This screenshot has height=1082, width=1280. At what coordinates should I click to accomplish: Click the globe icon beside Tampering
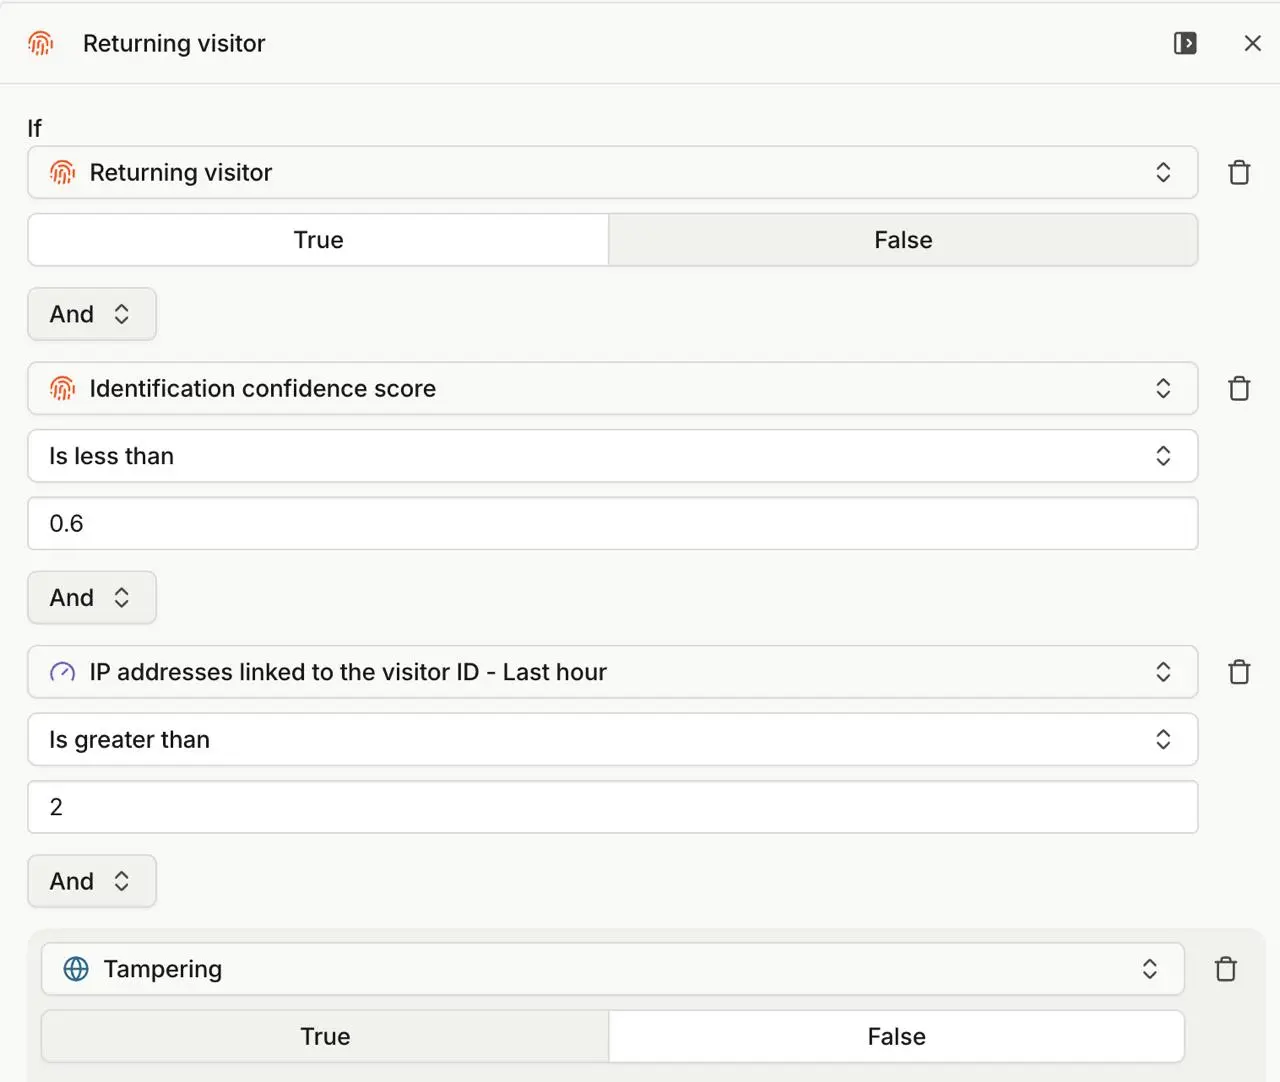(x=76, y=969)
